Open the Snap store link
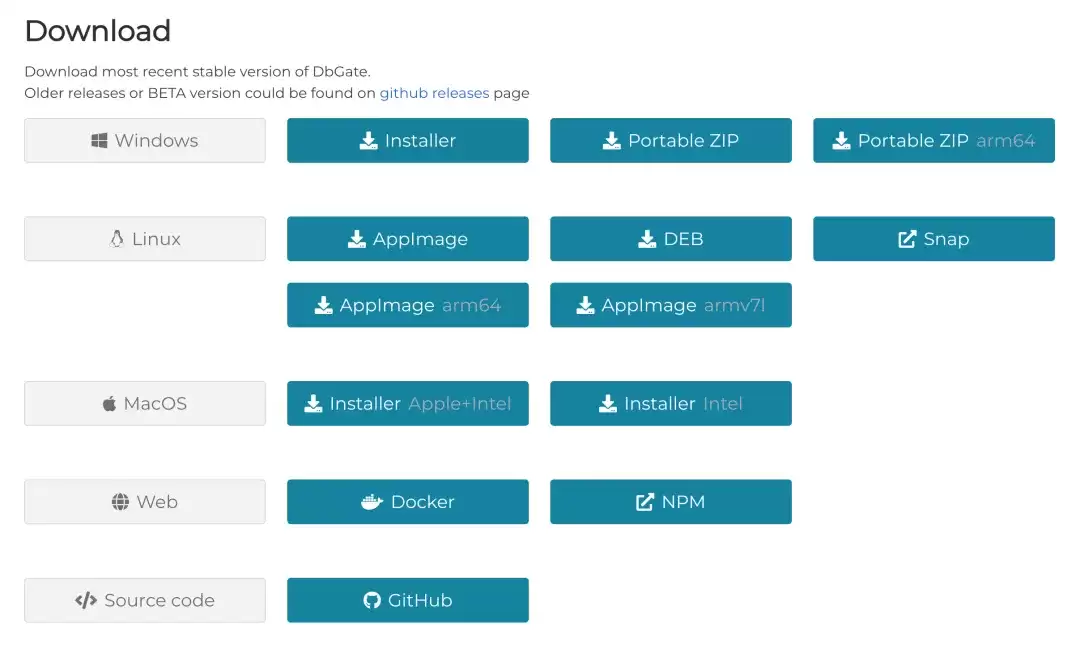 pos(934,239)
